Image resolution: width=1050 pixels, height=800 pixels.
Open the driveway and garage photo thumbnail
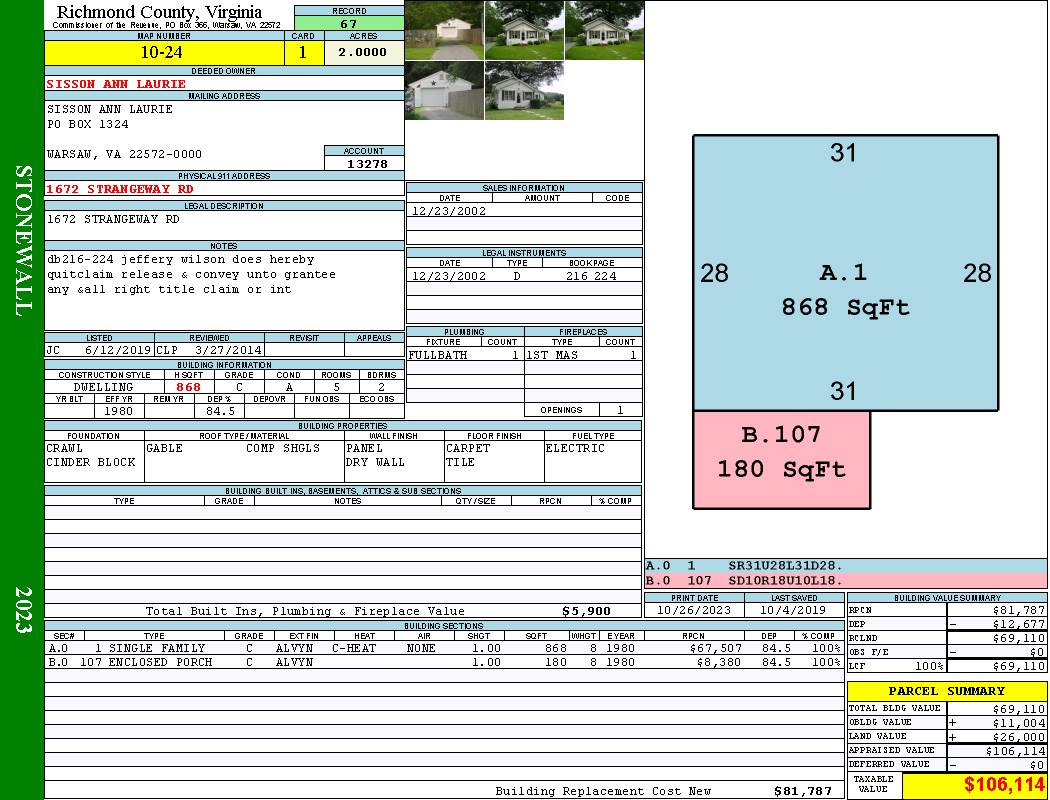point(444,30)
